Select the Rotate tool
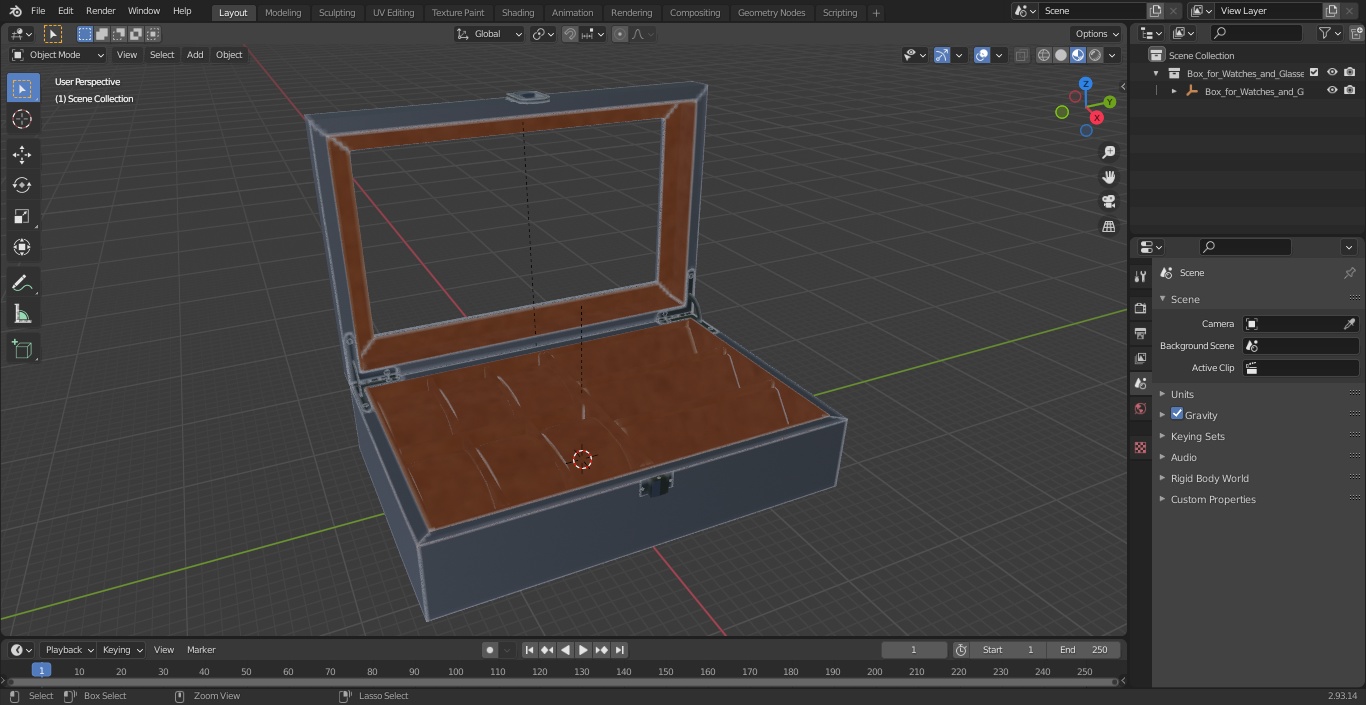 click(22, 185)
